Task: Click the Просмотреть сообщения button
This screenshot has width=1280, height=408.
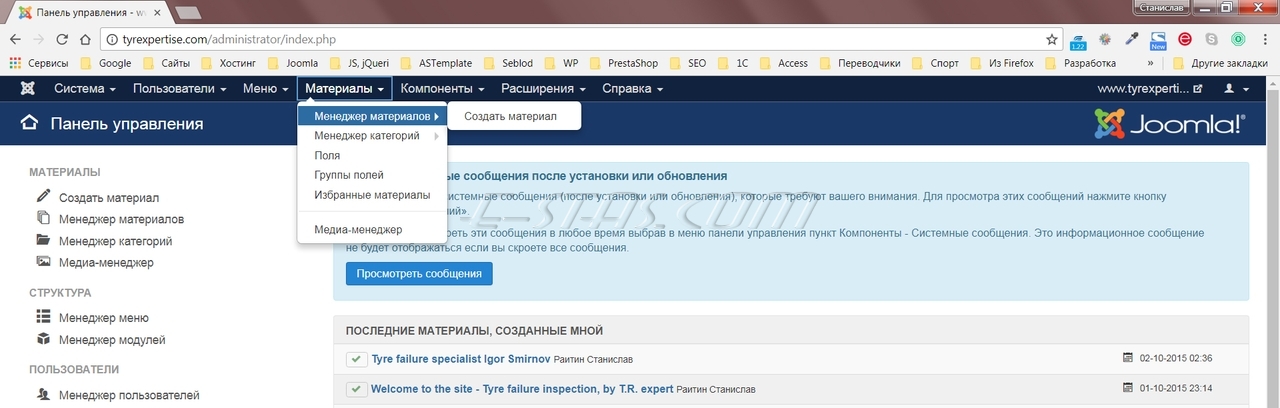Action: 419,273
